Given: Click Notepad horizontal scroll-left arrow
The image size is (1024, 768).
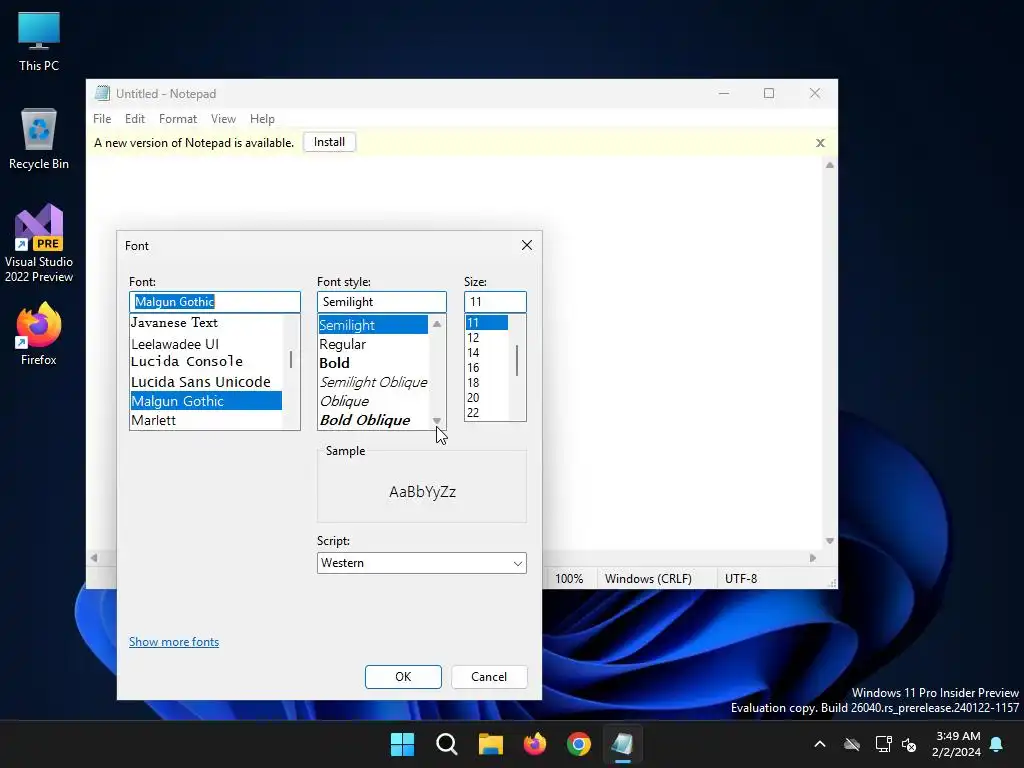Looking at the screenshot, I should pyautogui.click(x=94, y=558).
